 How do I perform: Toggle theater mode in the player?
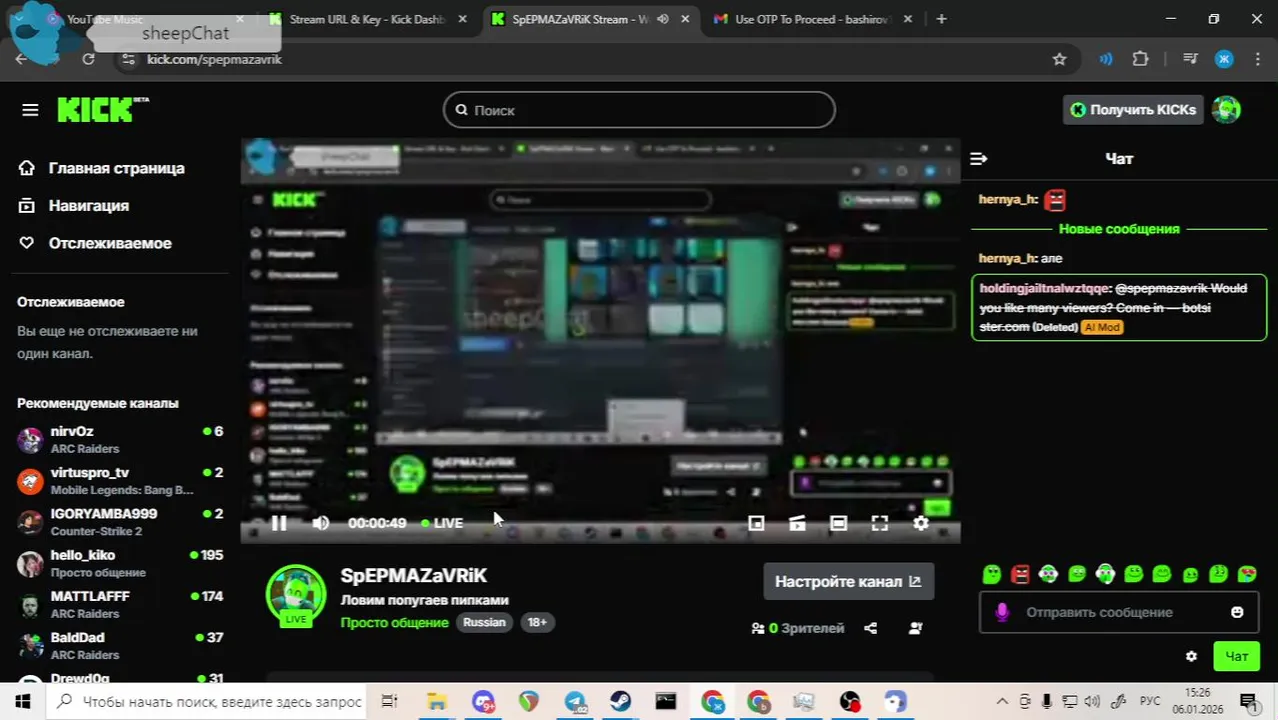(838, 523)
